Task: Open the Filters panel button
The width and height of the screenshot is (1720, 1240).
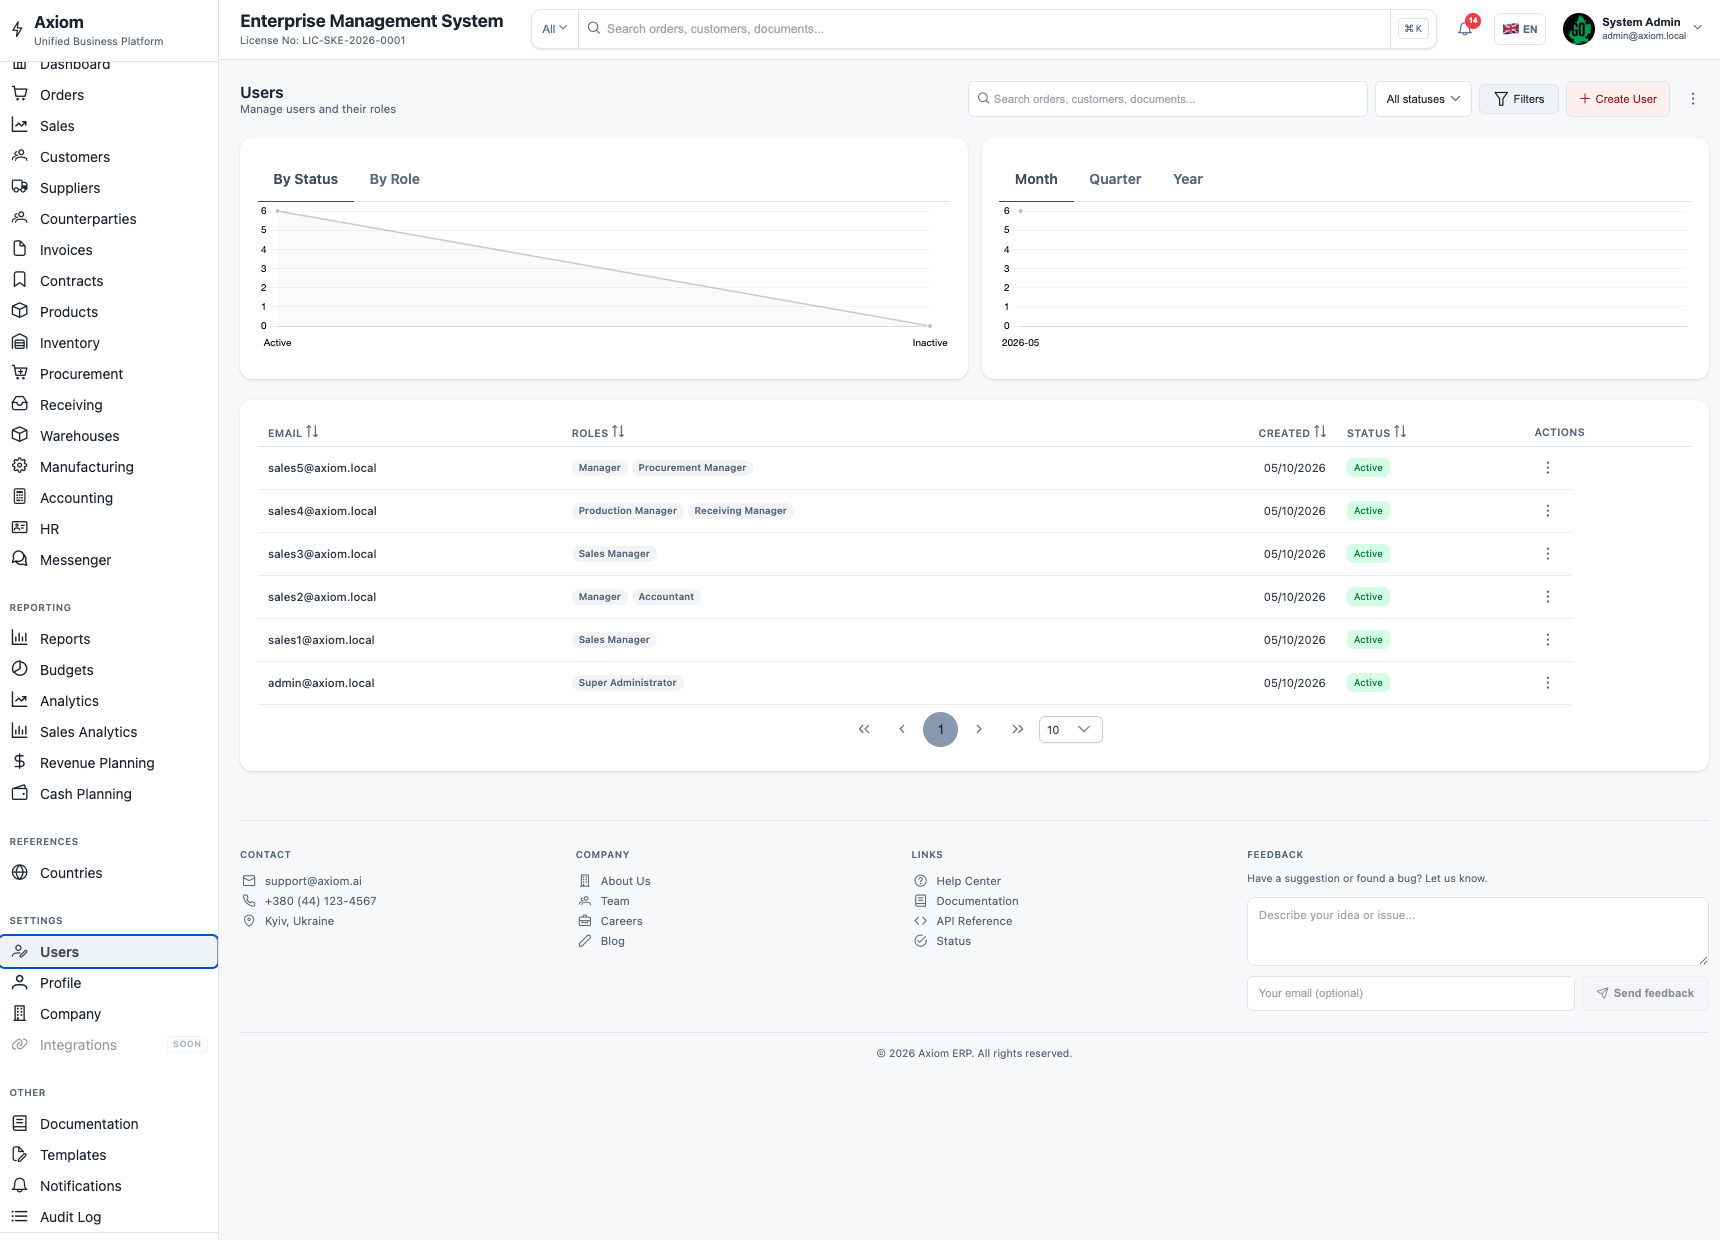Action: coord(1519,99)
